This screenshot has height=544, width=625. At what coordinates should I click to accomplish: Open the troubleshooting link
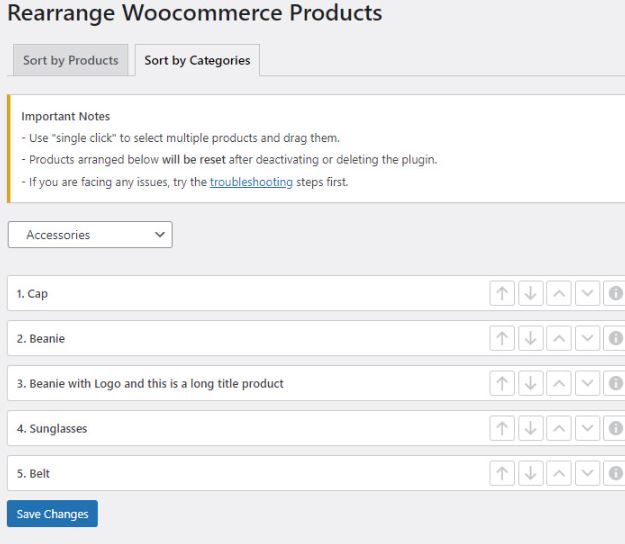pos(251,182)
